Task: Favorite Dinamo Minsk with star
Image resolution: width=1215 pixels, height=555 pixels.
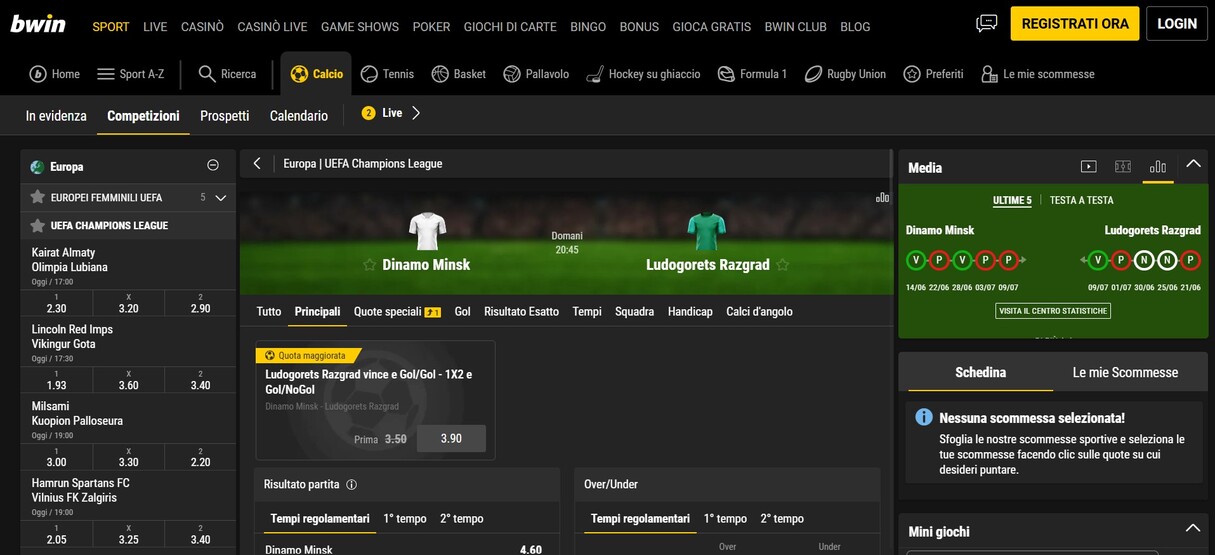Action: [369, 265]
